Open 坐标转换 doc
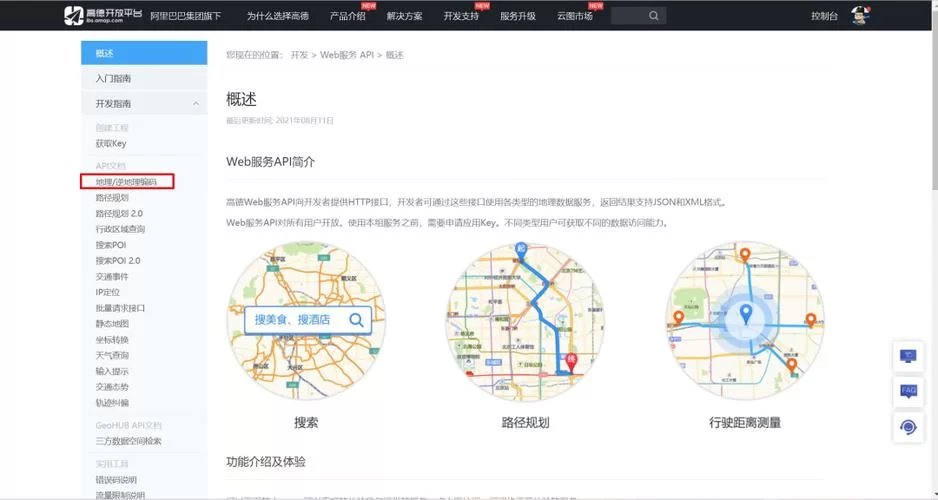This screenshot has height=500, width=938. click(112, 340)
